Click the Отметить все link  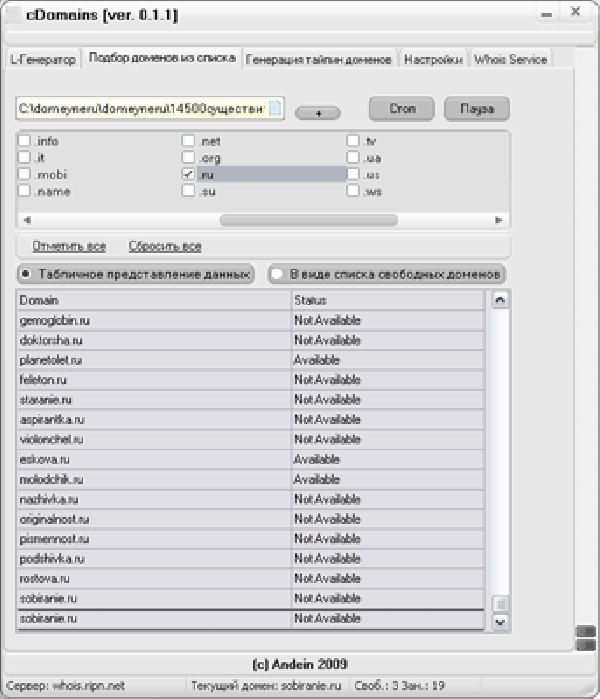pyautogui.click(x=68, y=246)
